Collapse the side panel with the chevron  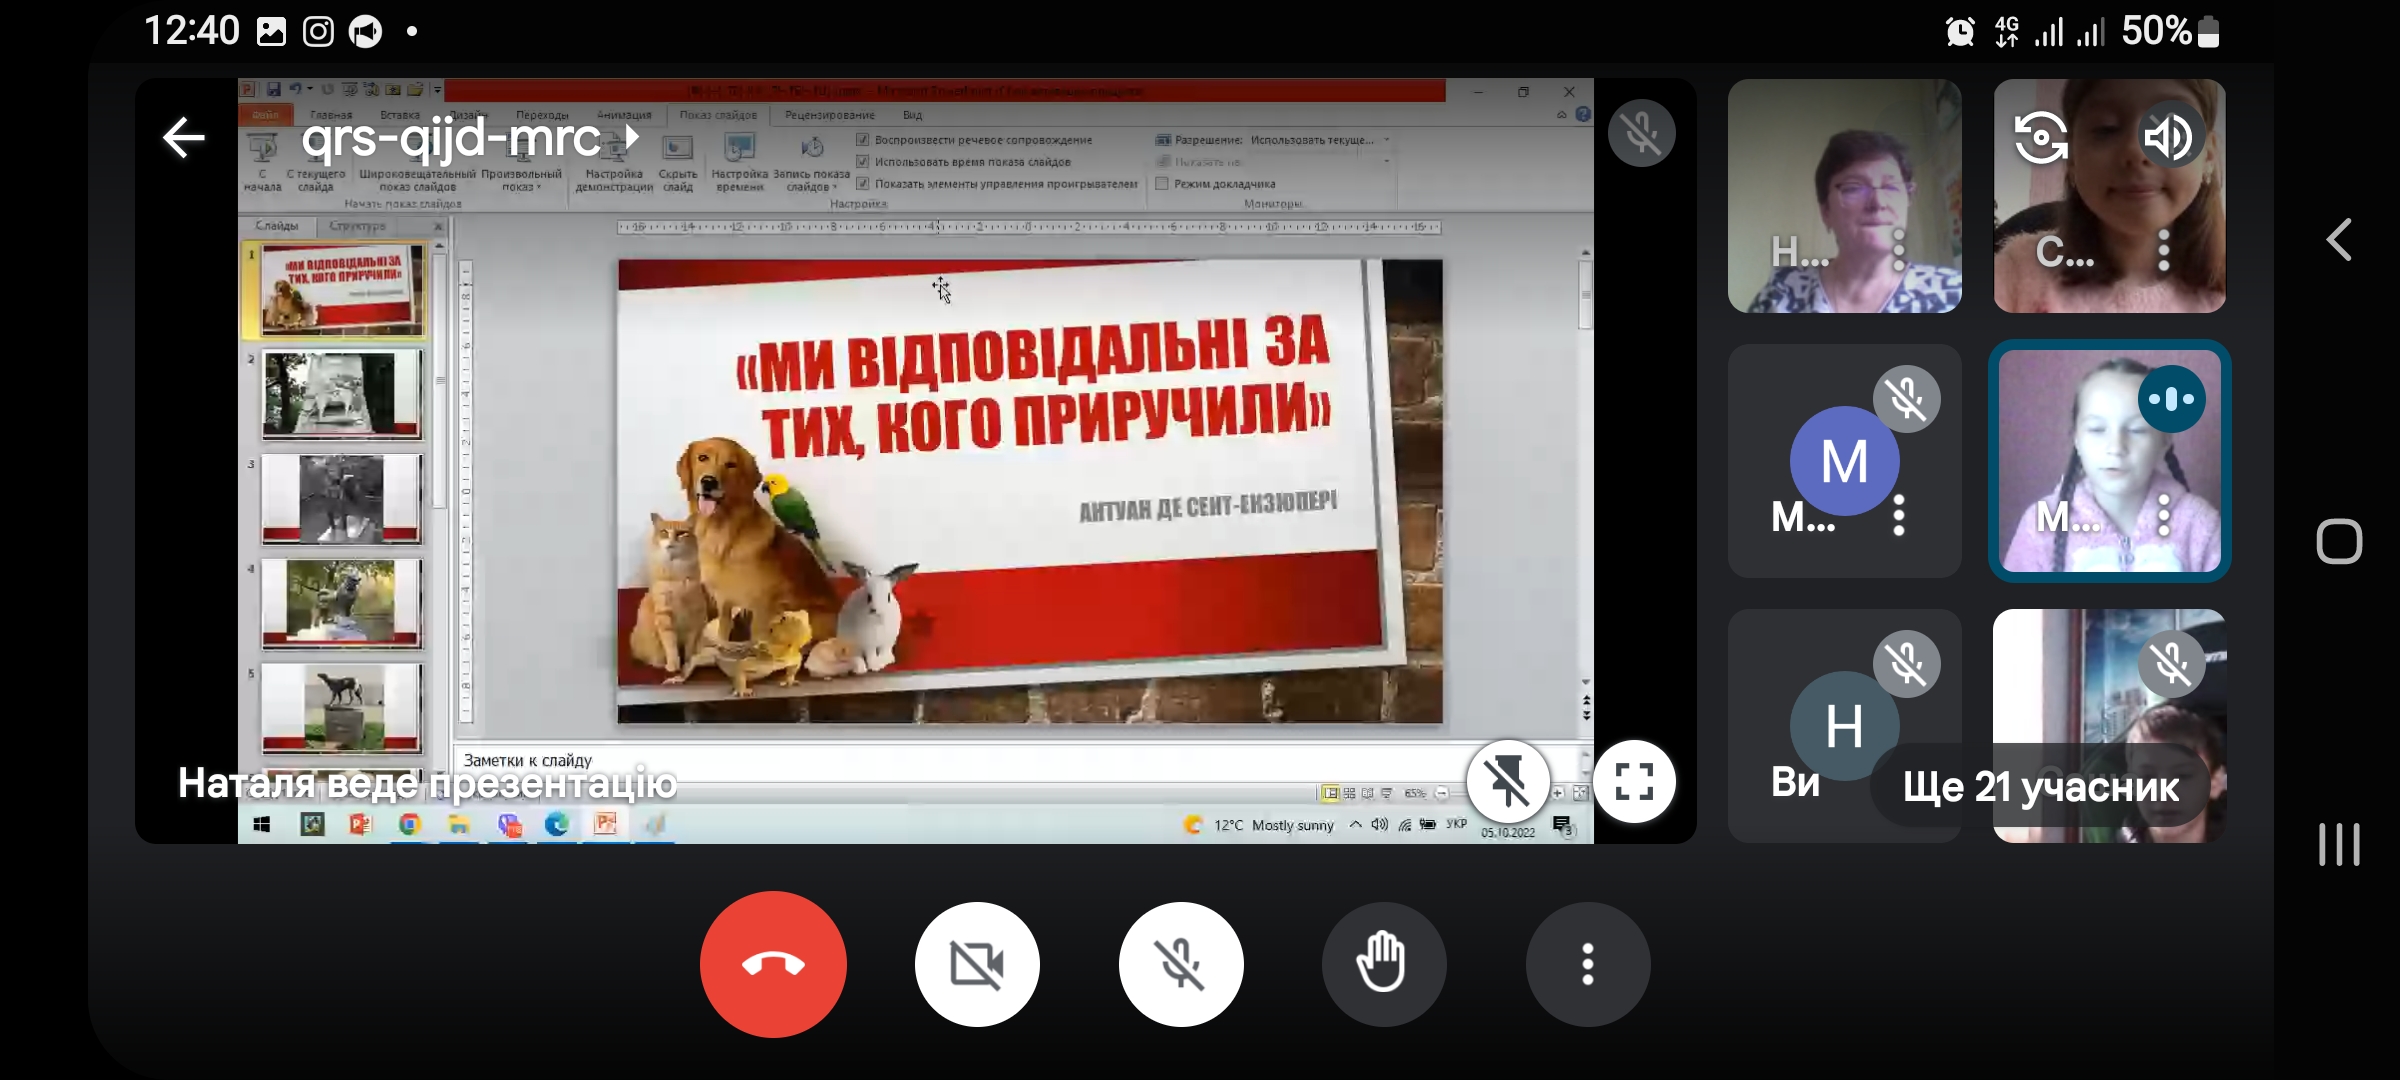(2338, 240)
